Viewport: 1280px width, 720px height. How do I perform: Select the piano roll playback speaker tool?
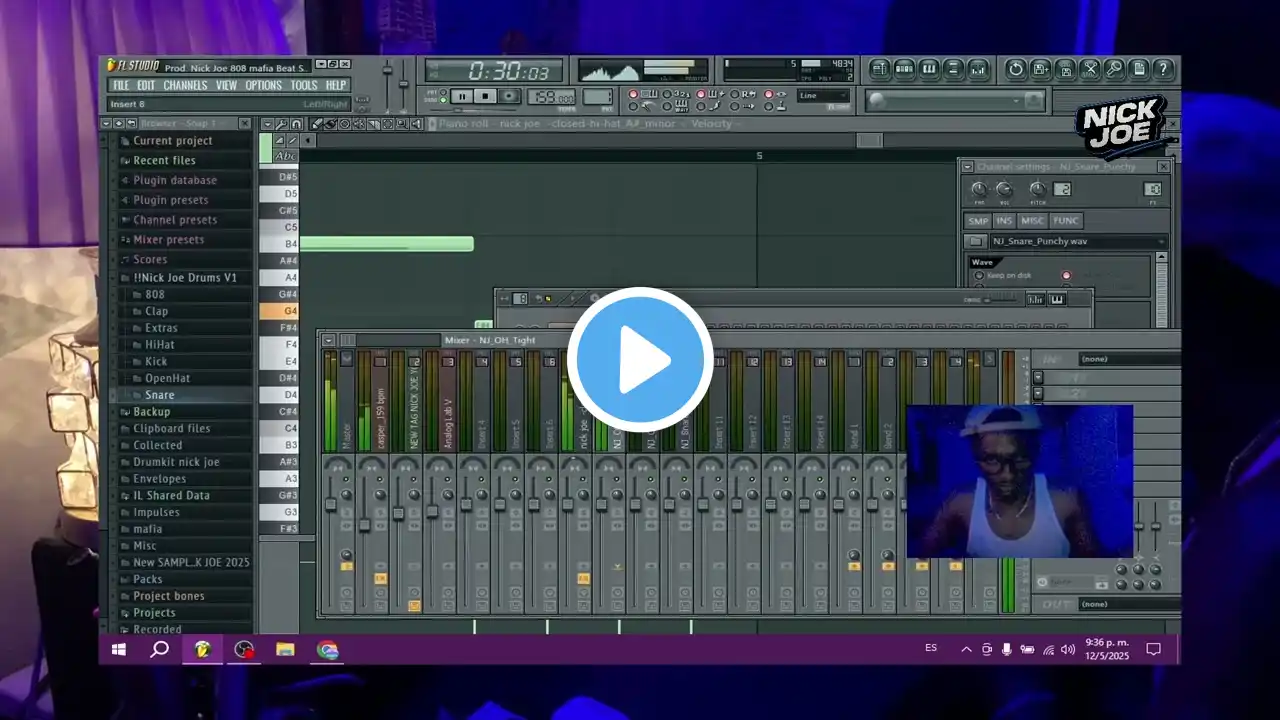click(417, 124)
